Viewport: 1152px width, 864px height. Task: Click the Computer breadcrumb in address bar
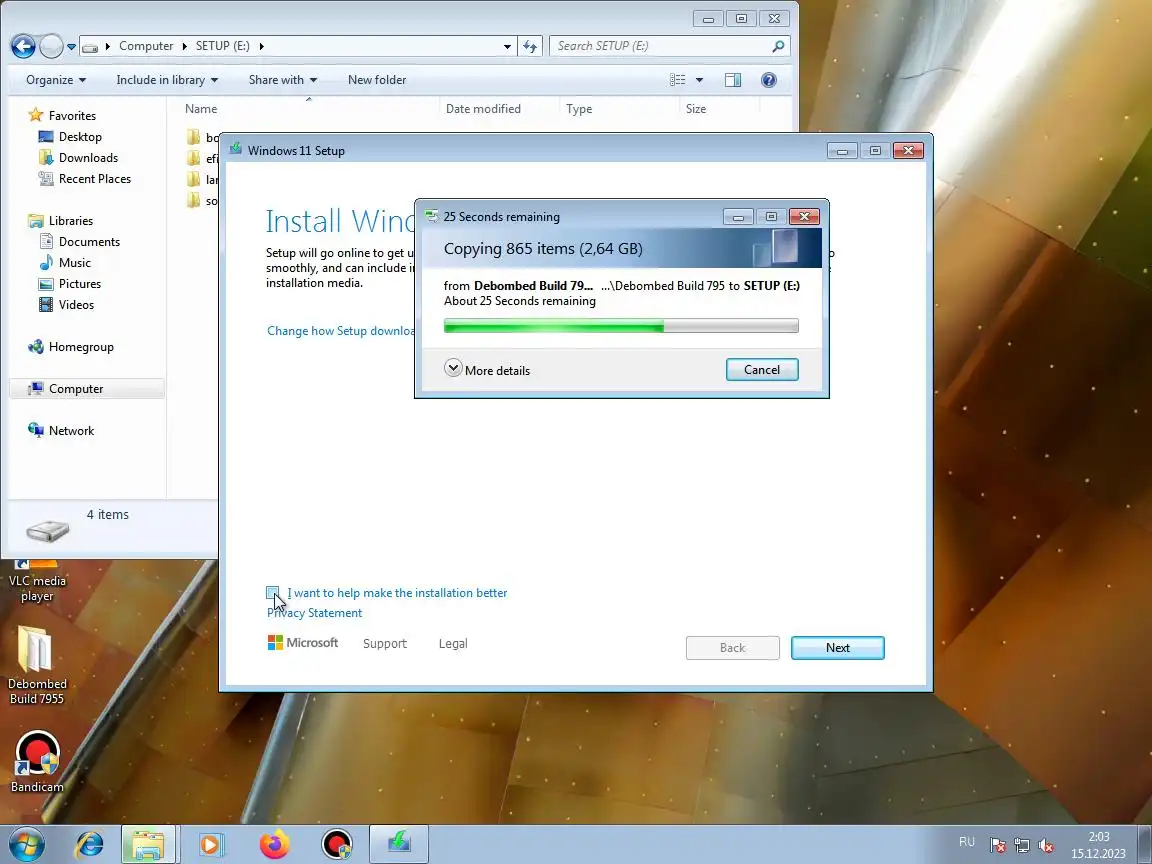click(x=146, y=46)
